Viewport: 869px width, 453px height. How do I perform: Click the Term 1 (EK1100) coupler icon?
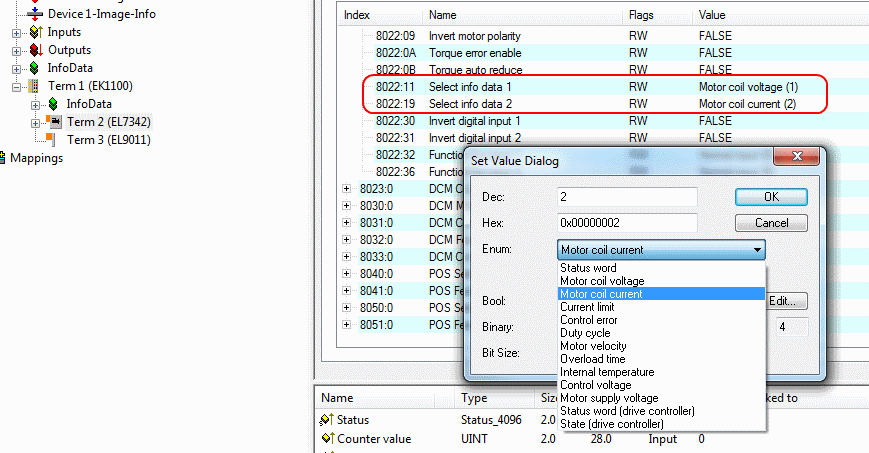(34, 86)
